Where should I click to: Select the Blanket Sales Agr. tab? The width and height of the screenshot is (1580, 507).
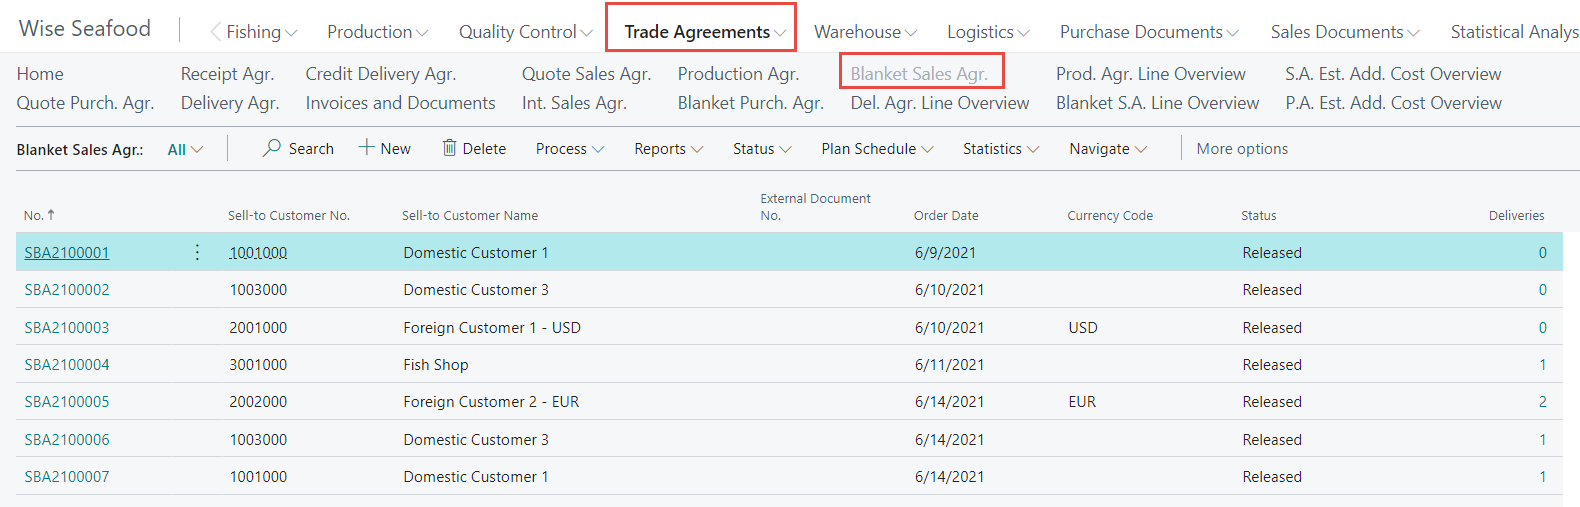(918, 74)
